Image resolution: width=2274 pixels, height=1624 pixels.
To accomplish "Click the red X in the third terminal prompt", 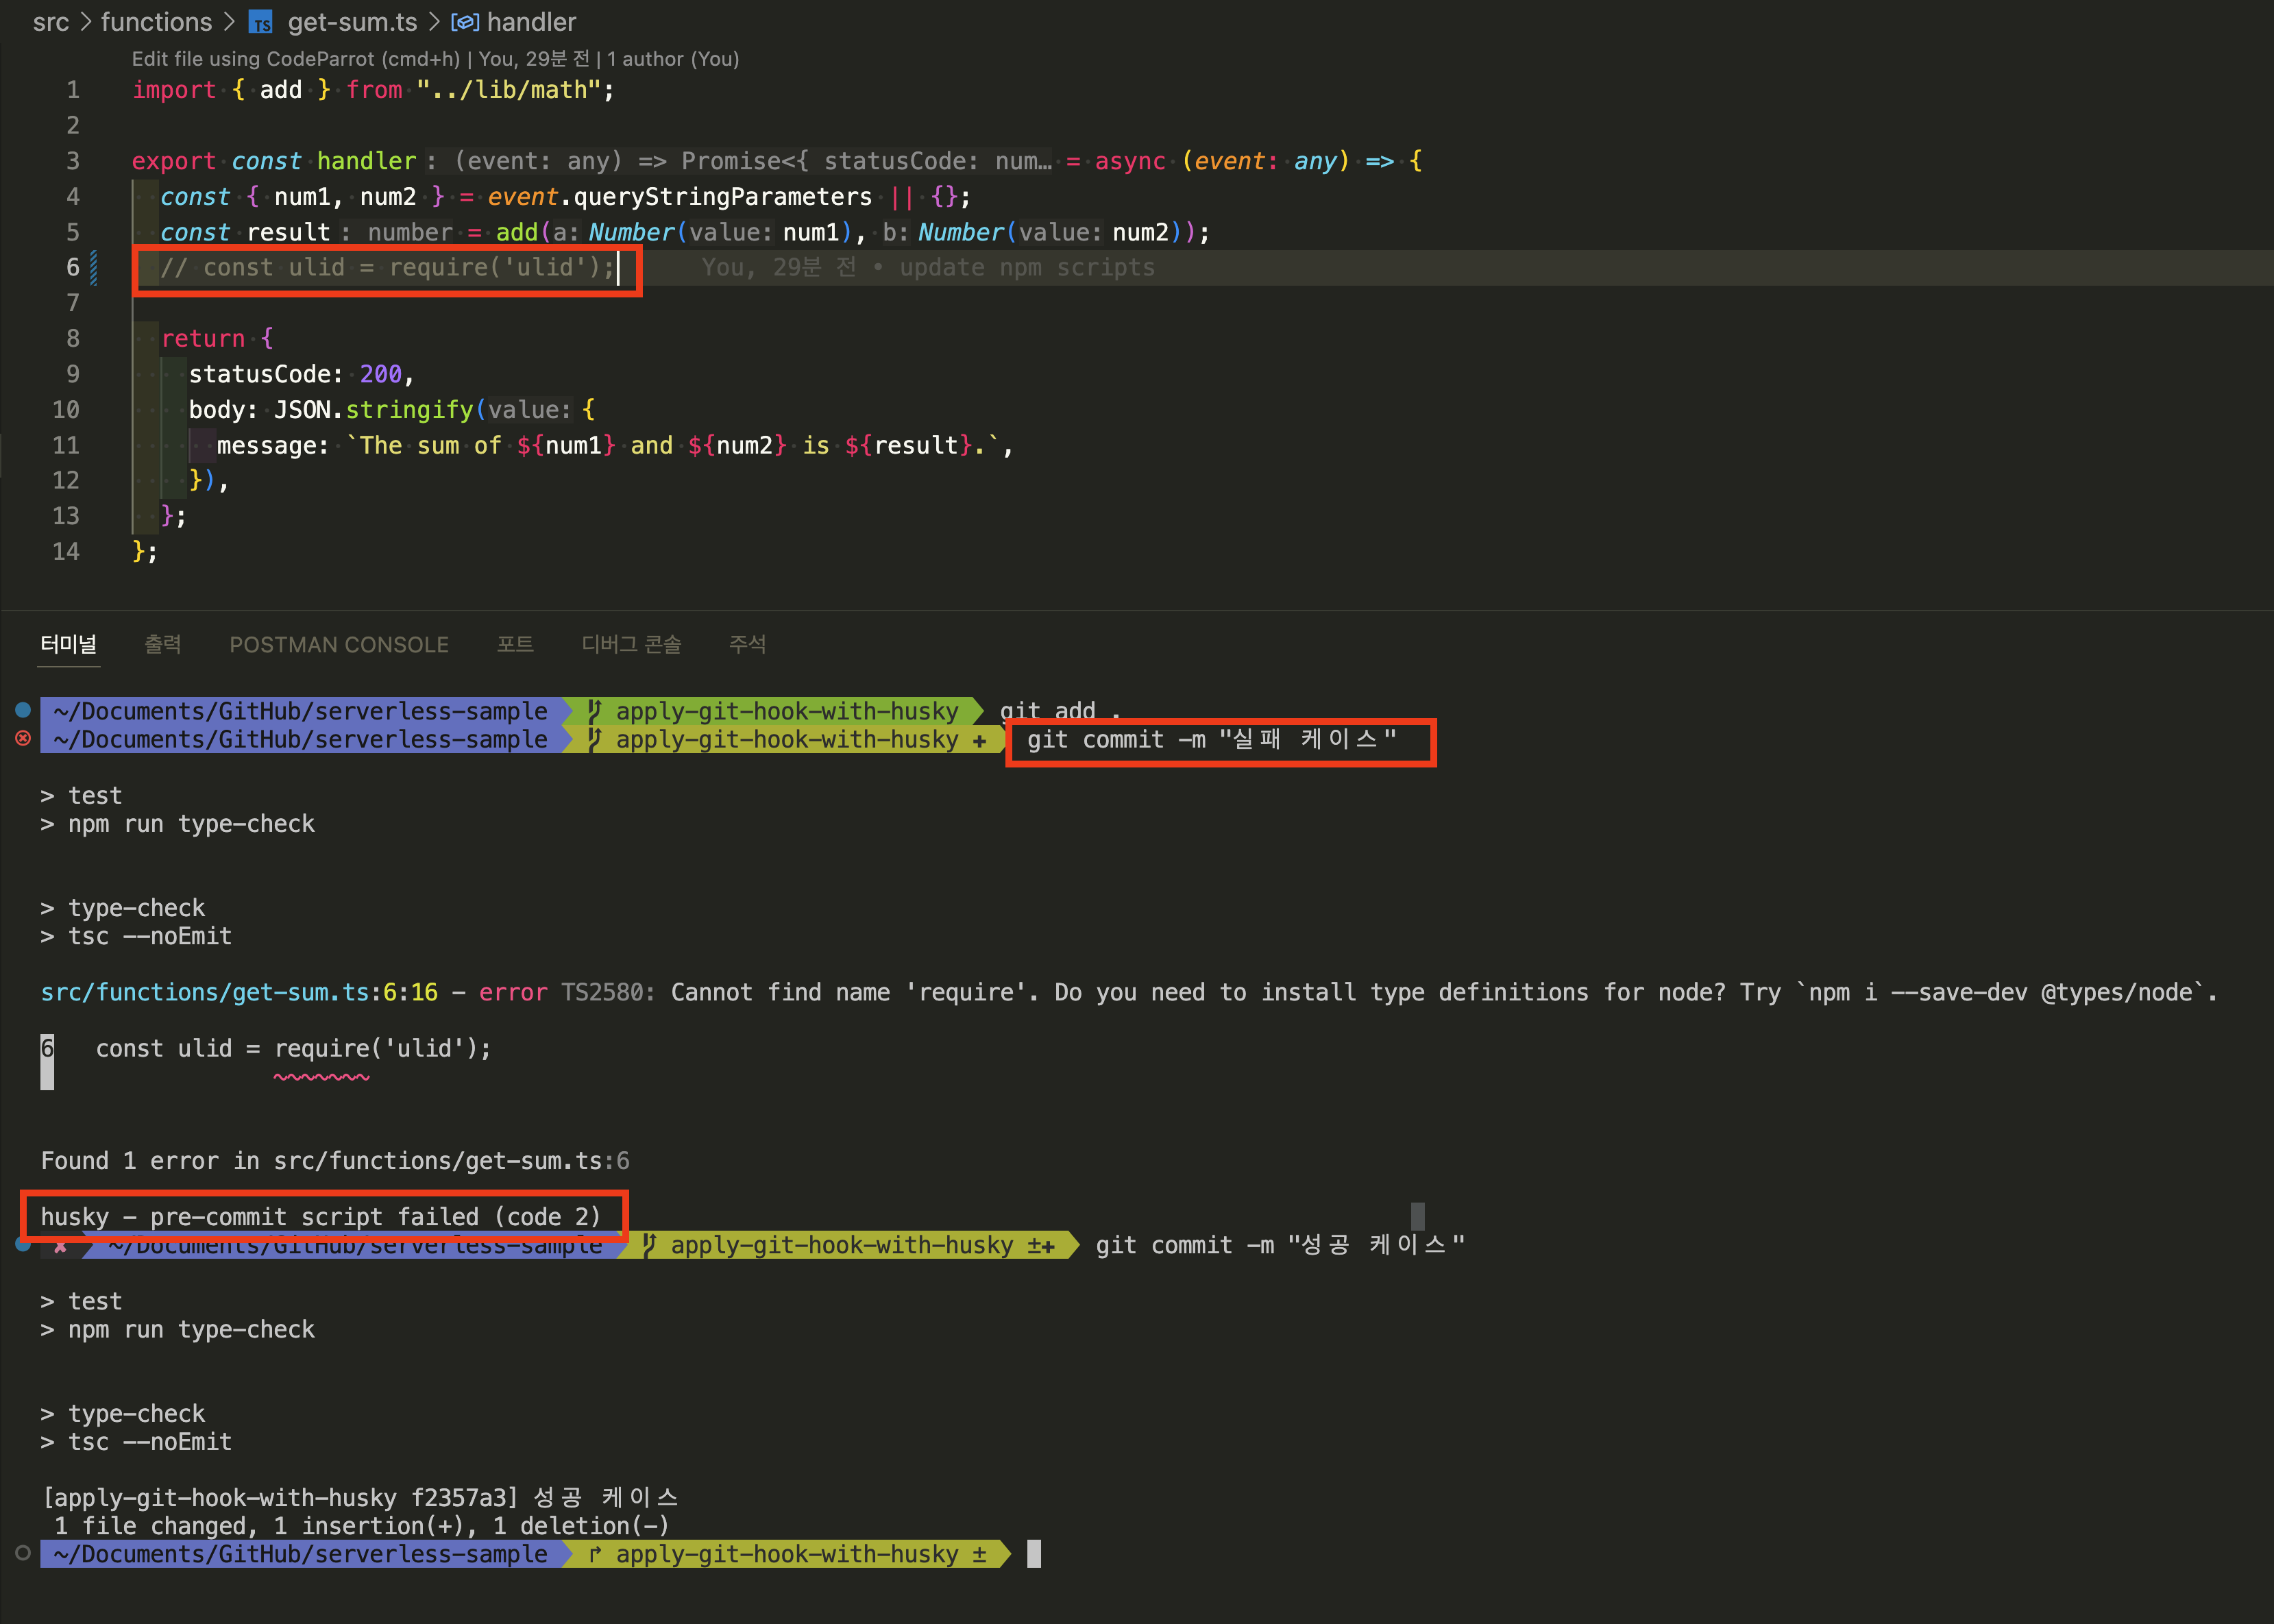I will pos(60,1246).
